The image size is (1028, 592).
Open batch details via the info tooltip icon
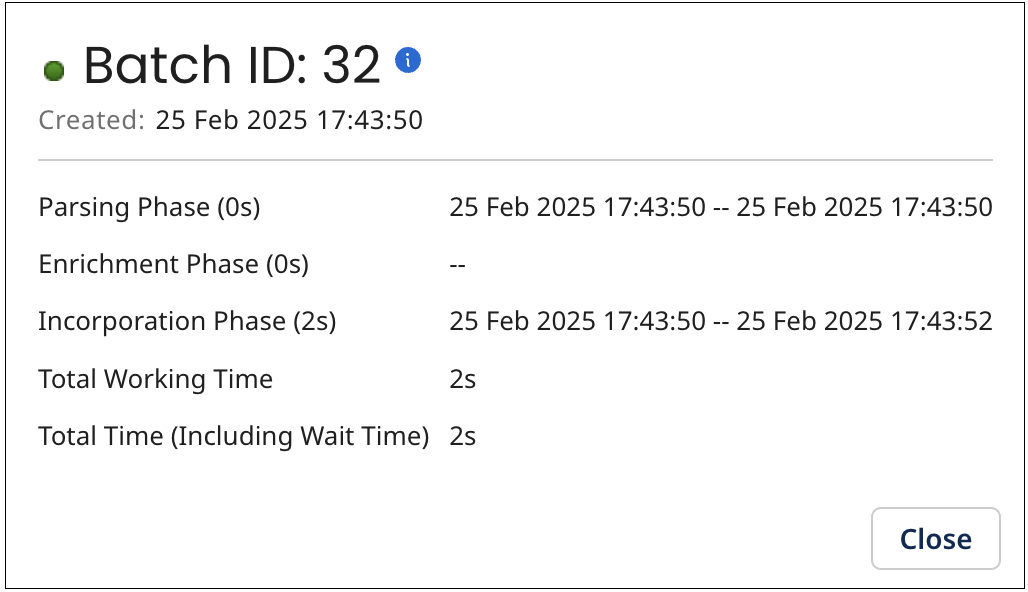pyautogui.click(x=409, y=60)
